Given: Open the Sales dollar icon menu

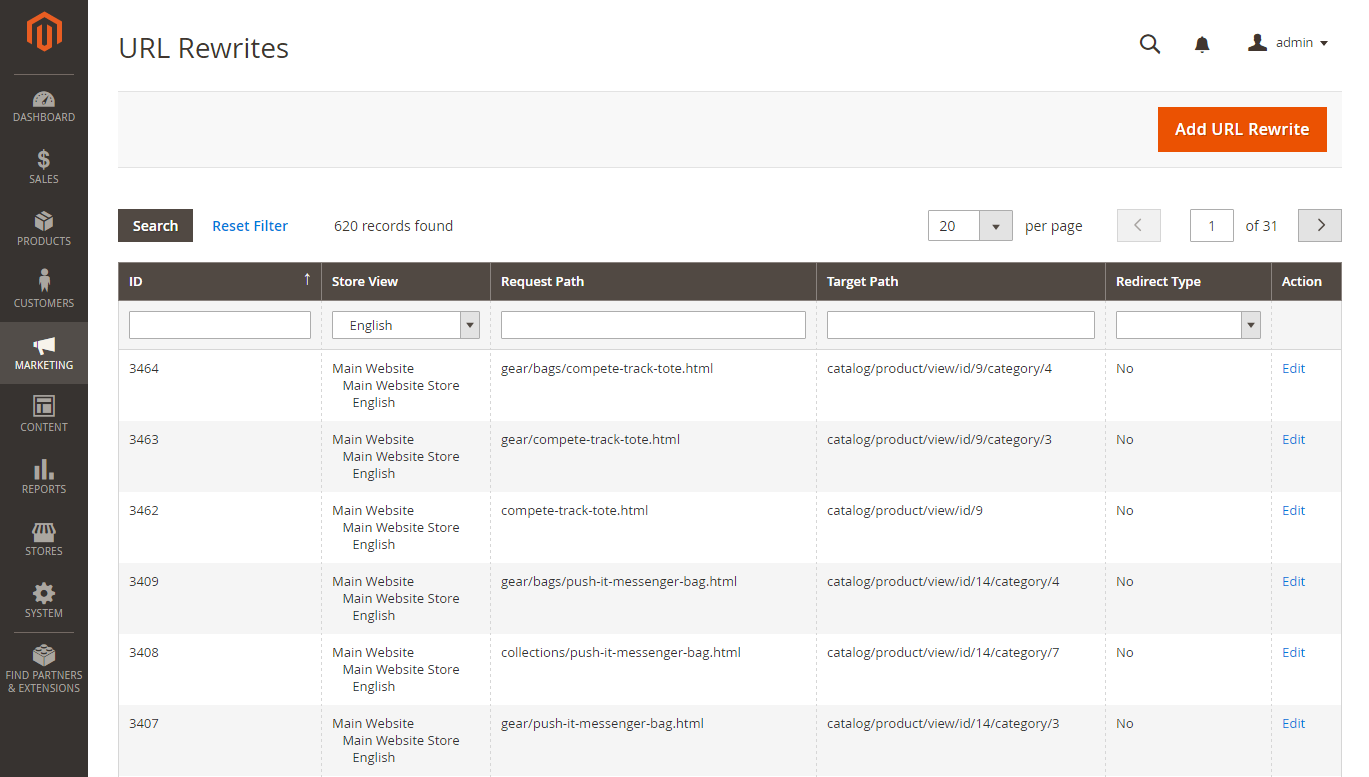Looking at the screenshot, I should coord(44,167).
